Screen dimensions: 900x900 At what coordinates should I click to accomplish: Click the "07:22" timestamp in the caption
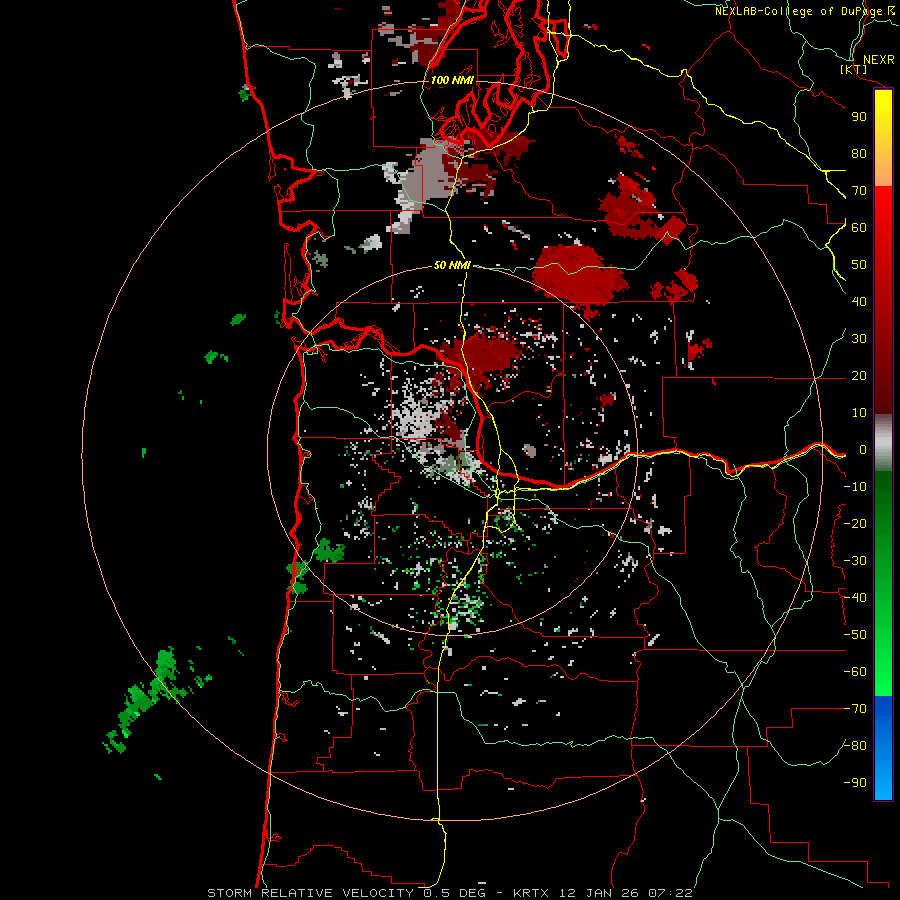point(670,893)
